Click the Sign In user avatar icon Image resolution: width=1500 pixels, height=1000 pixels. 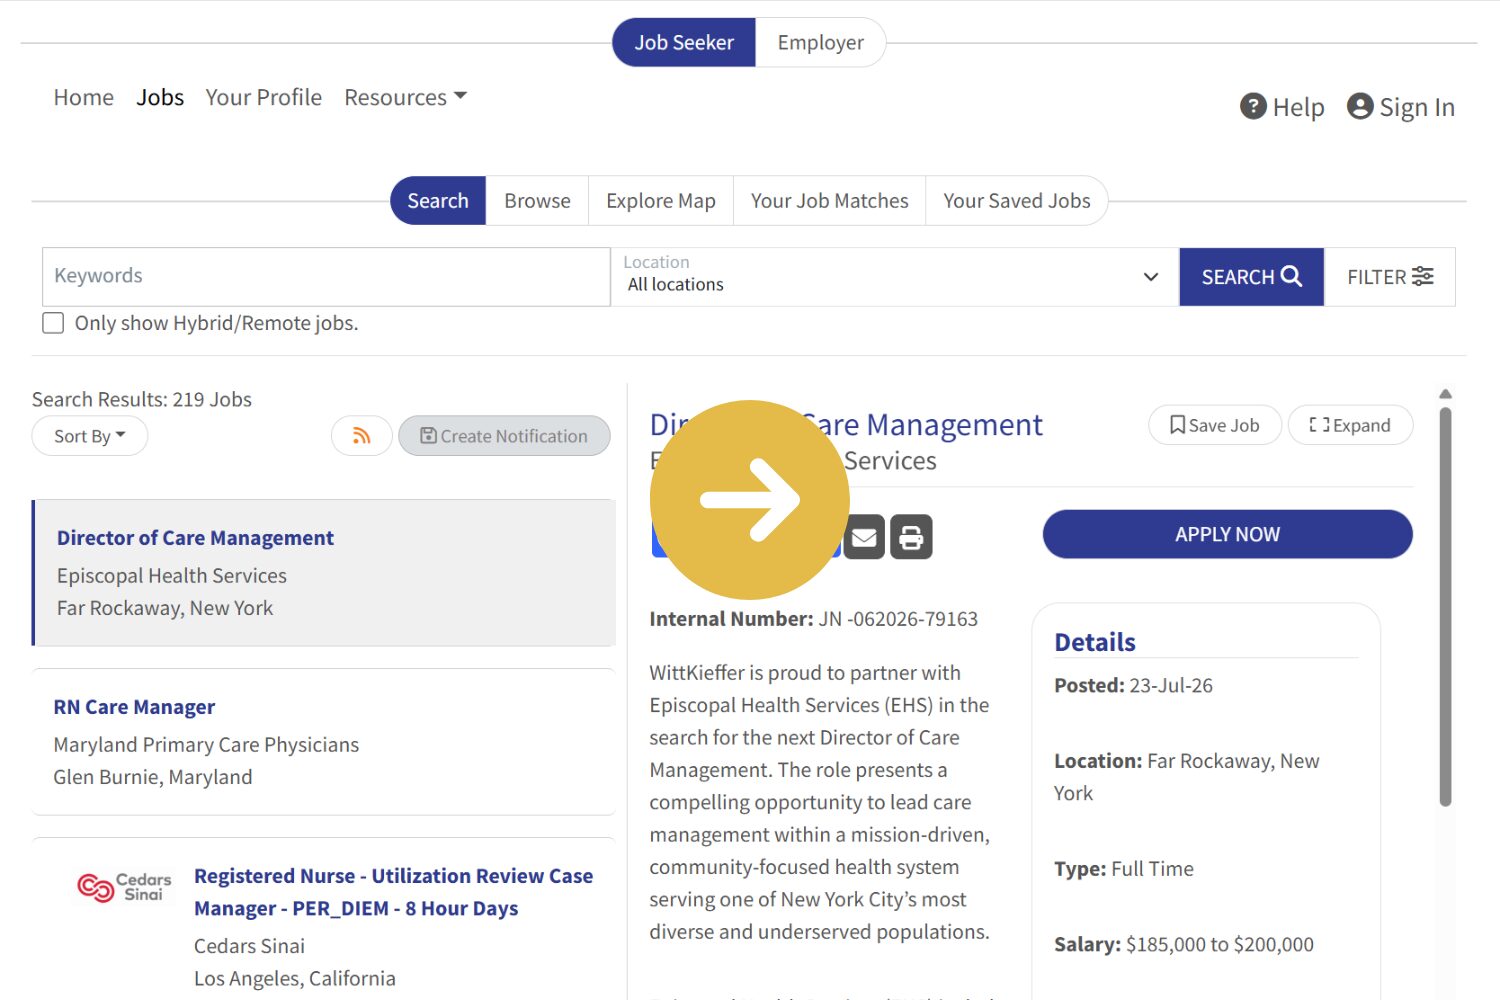click(x=1360, y=106)
